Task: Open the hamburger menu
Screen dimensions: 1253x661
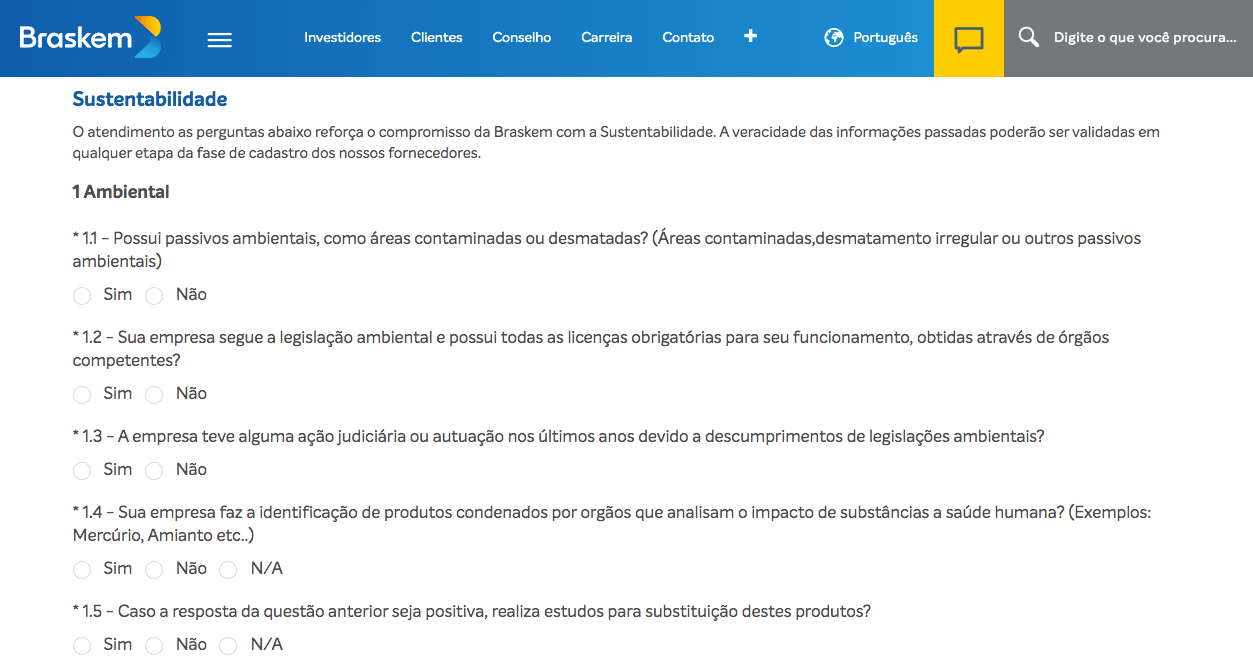Action: 219,39
